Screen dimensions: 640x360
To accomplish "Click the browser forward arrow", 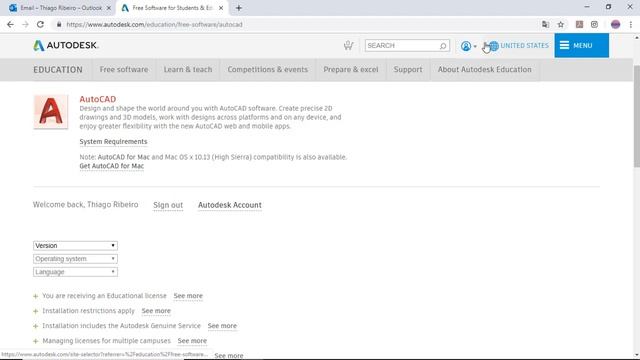I will 25,24.
